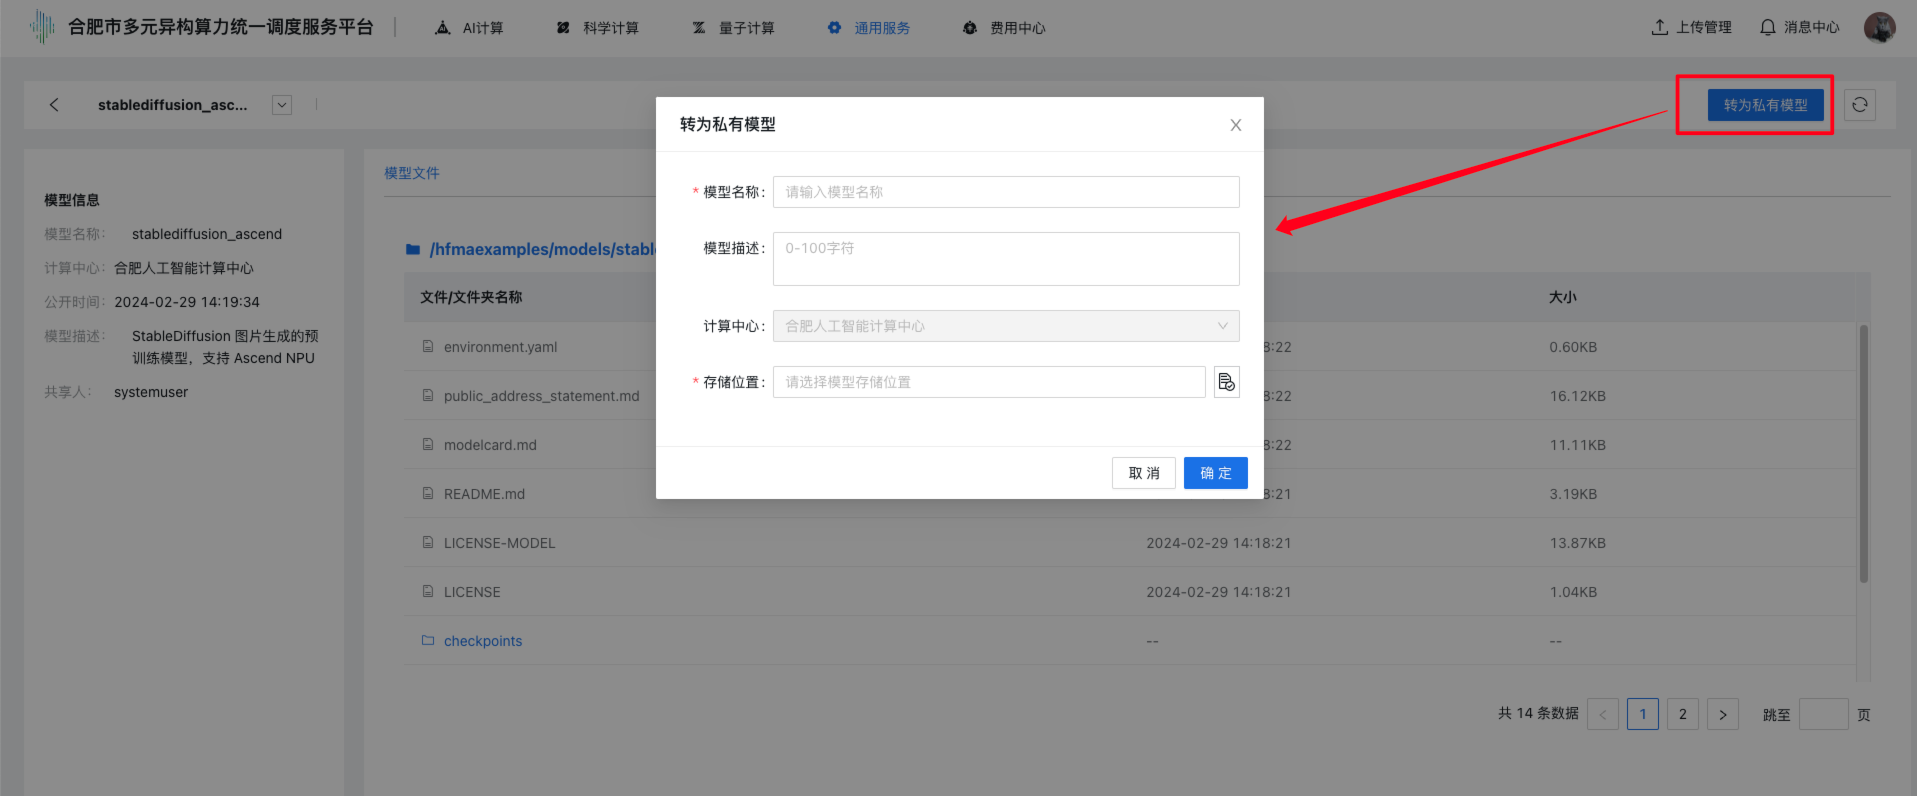Switch to the 费用中心 menu
This screenshot has width=1917, height=796.
pyautogui.click(x=1004, y=28)
